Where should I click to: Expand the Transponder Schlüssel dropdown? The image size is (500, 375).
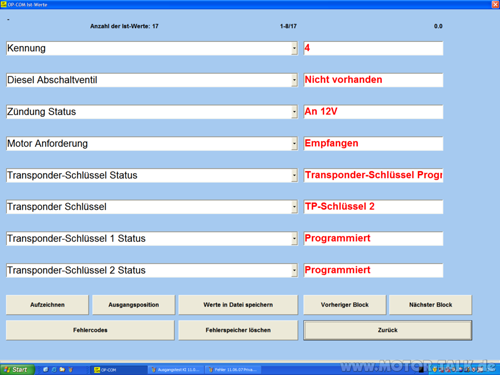(294, 207)
